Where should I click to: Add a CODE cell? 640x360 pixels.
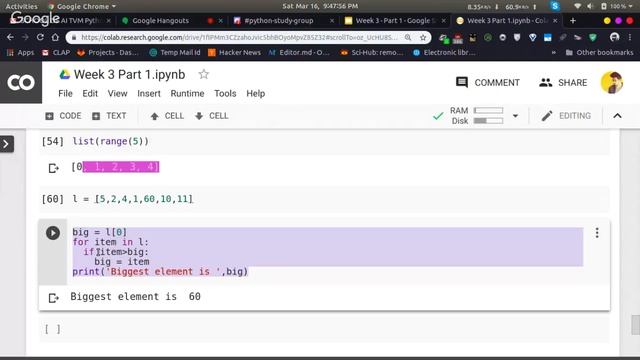pyautogui.click(x=63, y=116)
